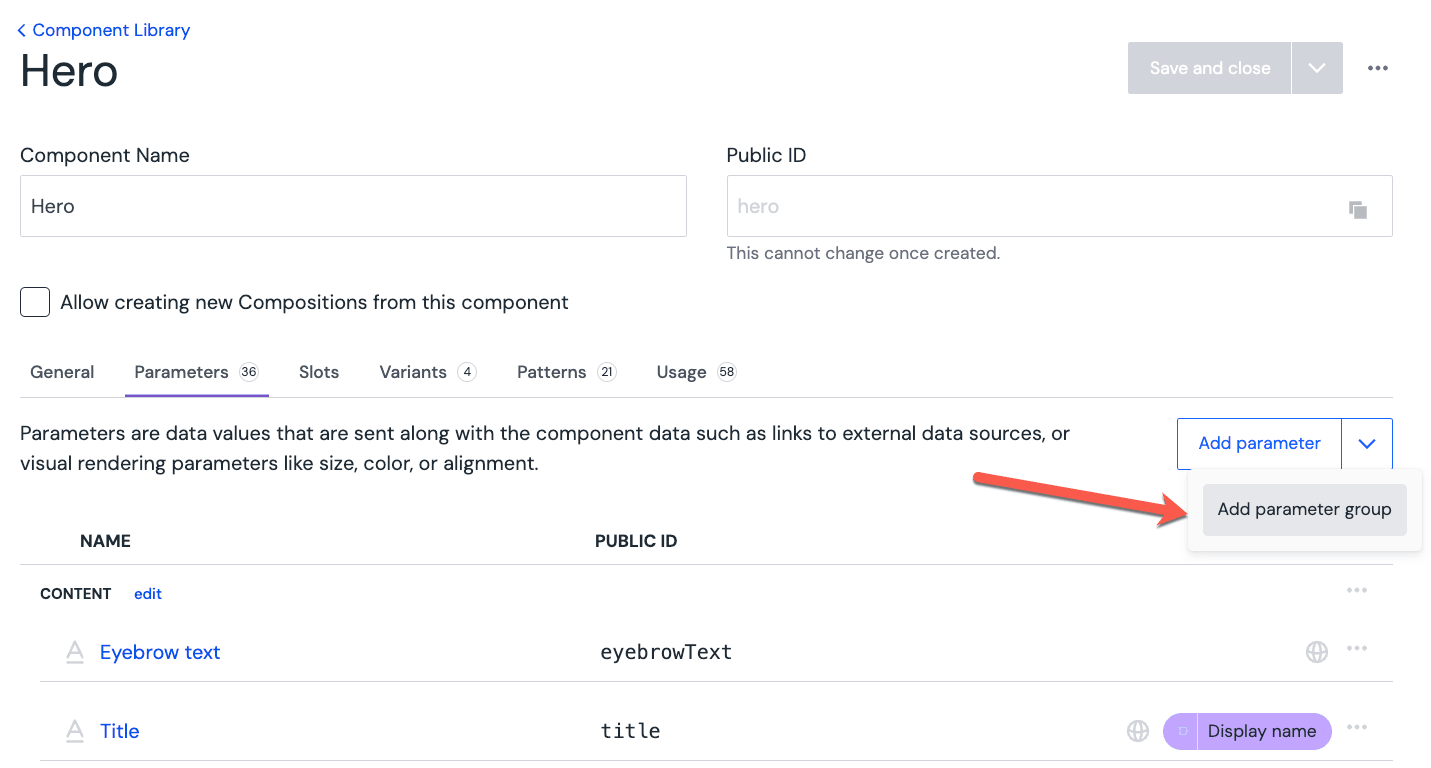Select Add parameter group menu option
The height and width of the screenshot is (768, 1431).
click(x=1304, y=510)
